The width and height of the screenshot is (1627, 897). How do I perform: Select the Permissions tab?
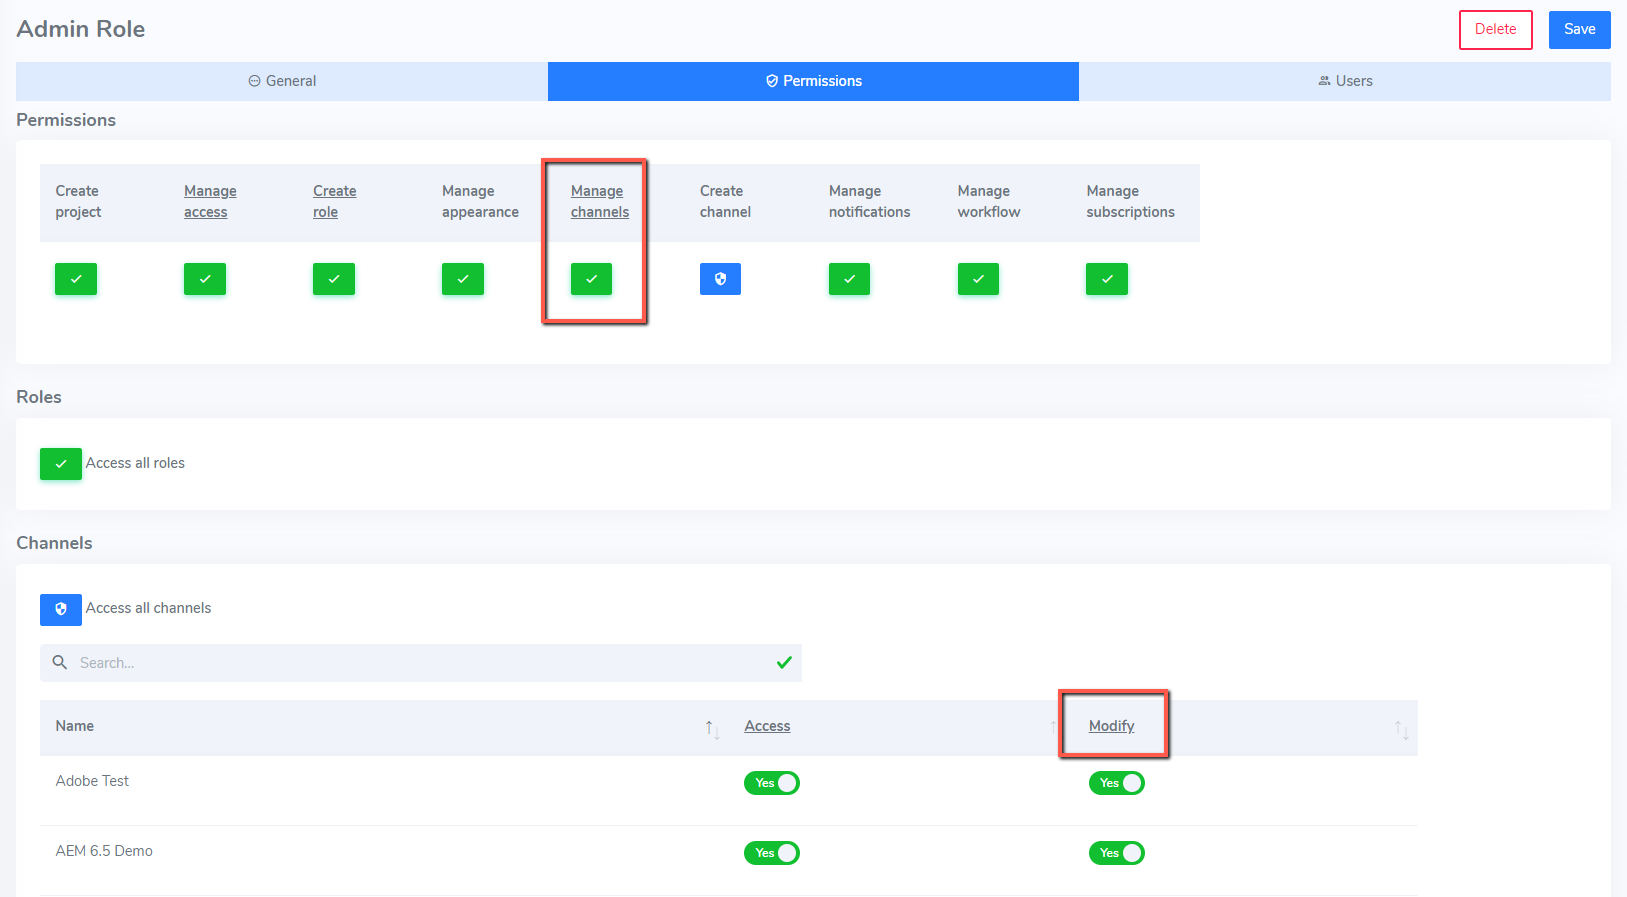pos(813,81)
